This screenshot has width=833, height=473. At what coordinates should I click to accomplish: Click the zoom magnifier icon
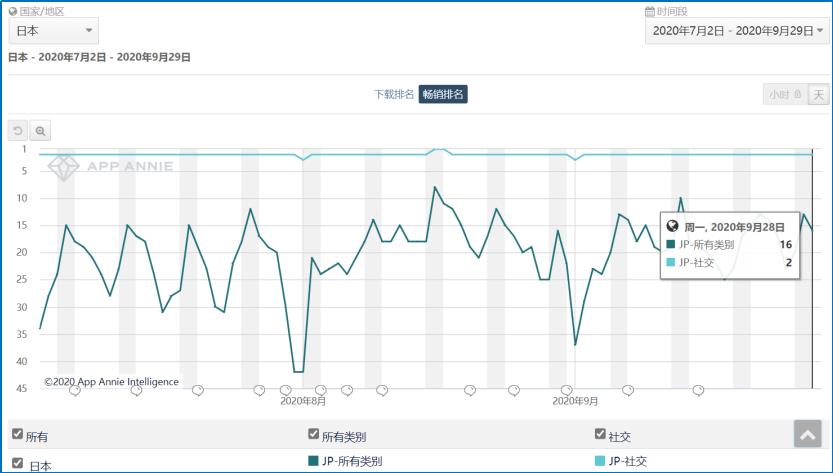pyautogui.click(x=40, y=131)
